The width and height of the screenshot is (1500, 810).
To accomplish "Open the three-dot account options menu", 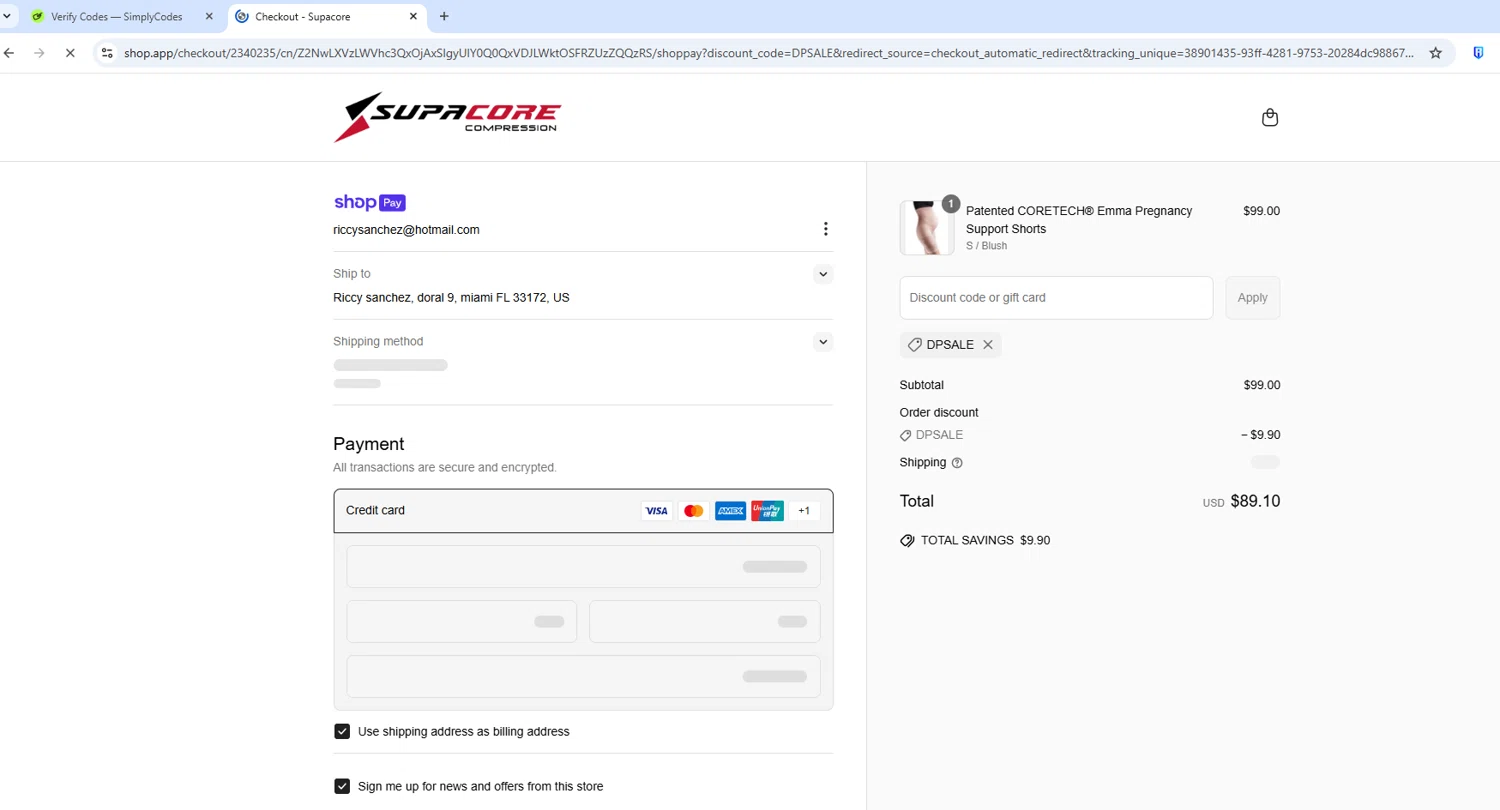I will click(x=825, y=229).
